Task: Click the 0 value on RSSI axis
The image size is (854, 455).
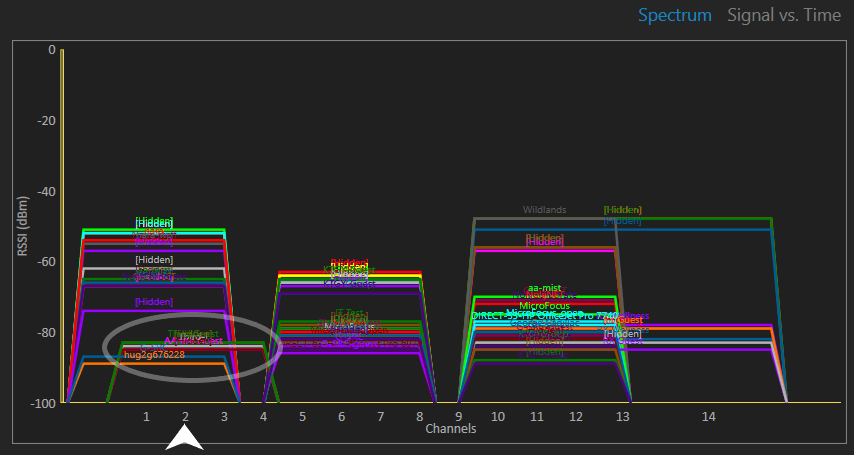Action: [x=52, y=50]
